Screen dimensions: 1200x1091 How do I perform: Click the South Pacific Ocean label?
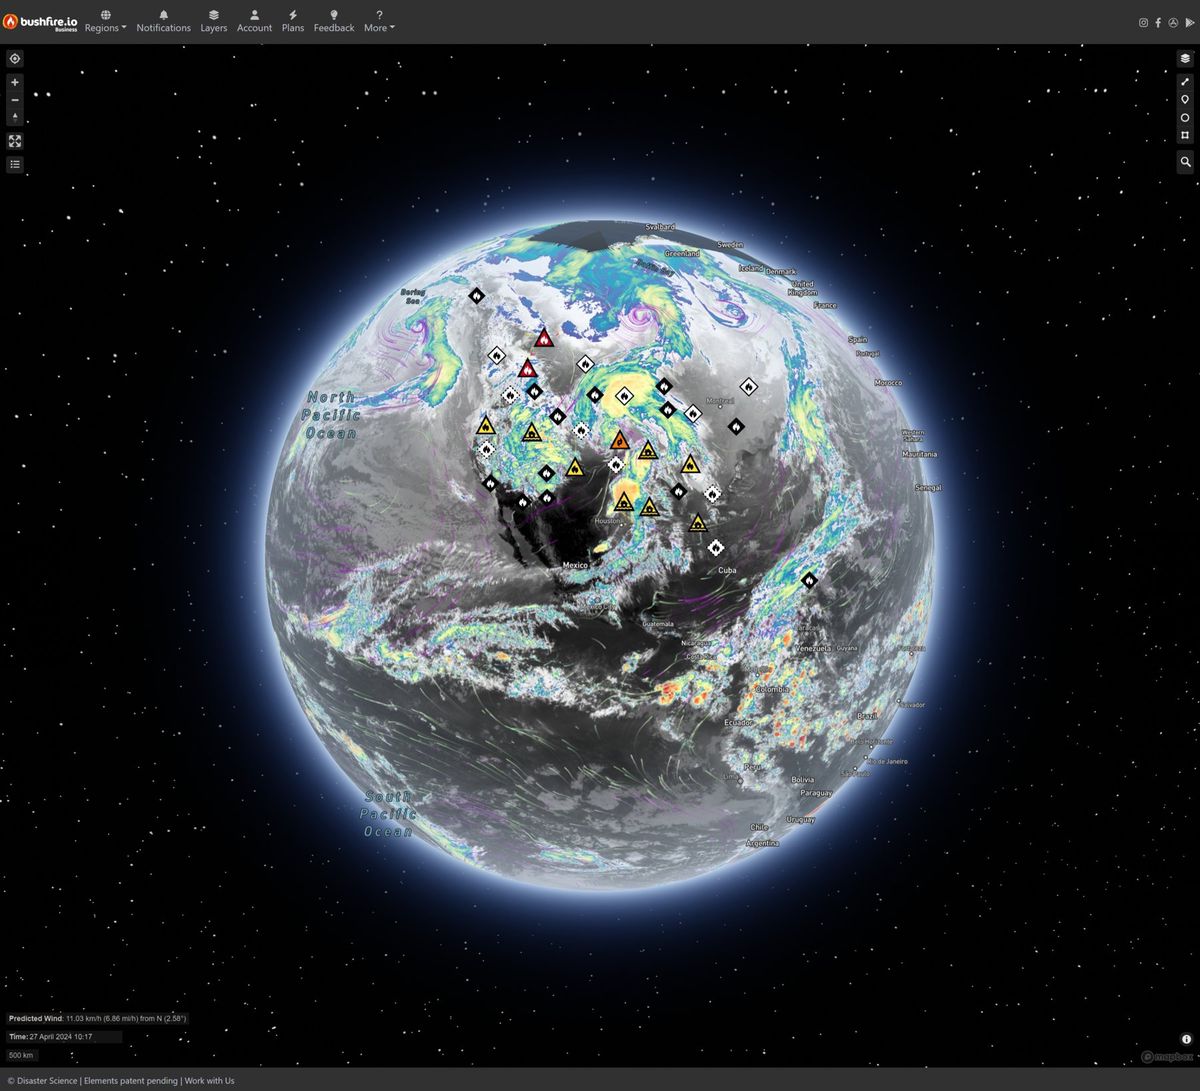(388, 813)
